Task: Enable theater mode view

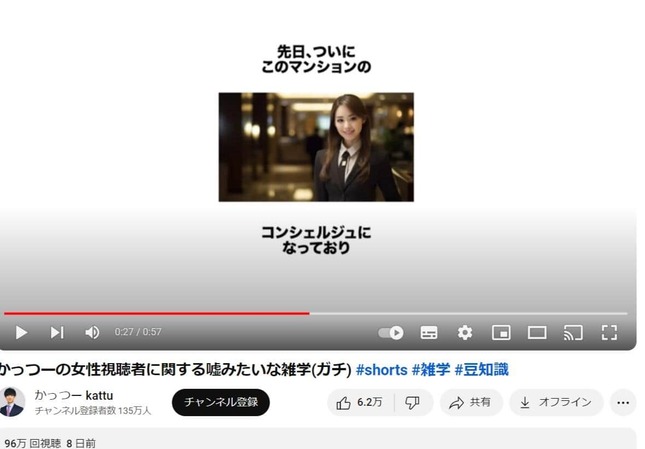Action: tap(537, 332)
